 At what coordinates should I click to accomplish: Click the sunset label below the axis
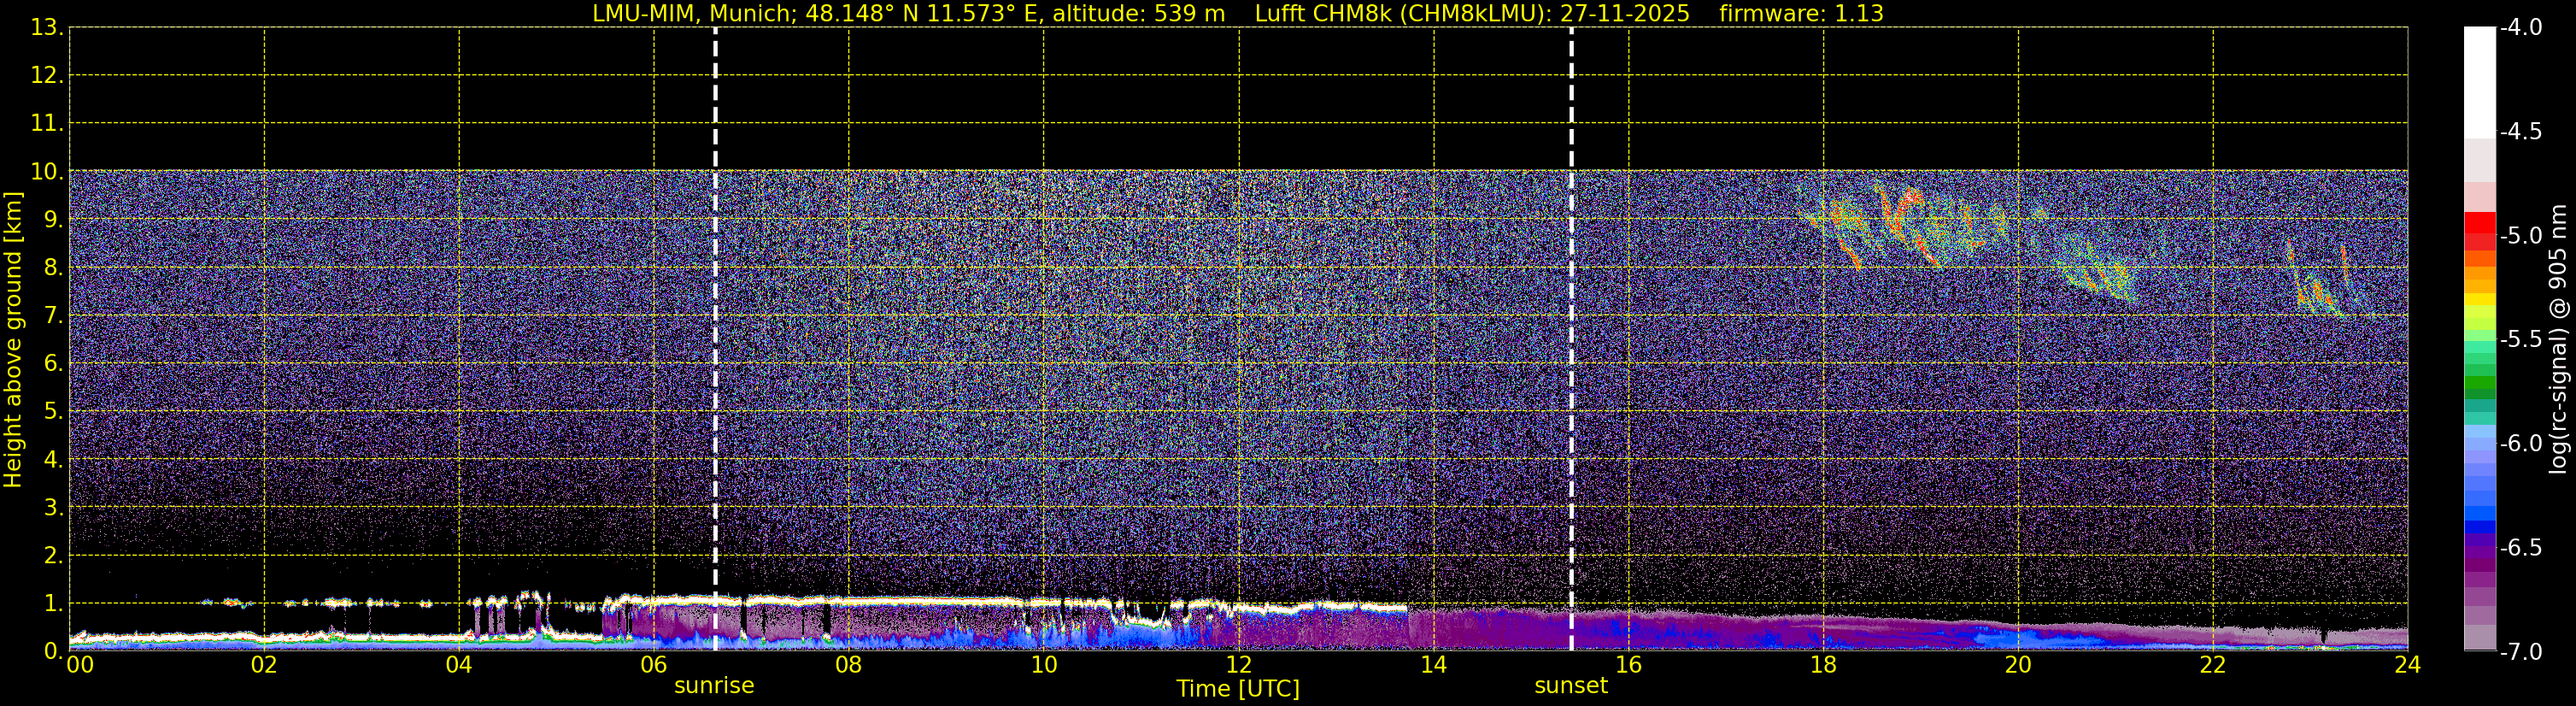(1571, 686)
